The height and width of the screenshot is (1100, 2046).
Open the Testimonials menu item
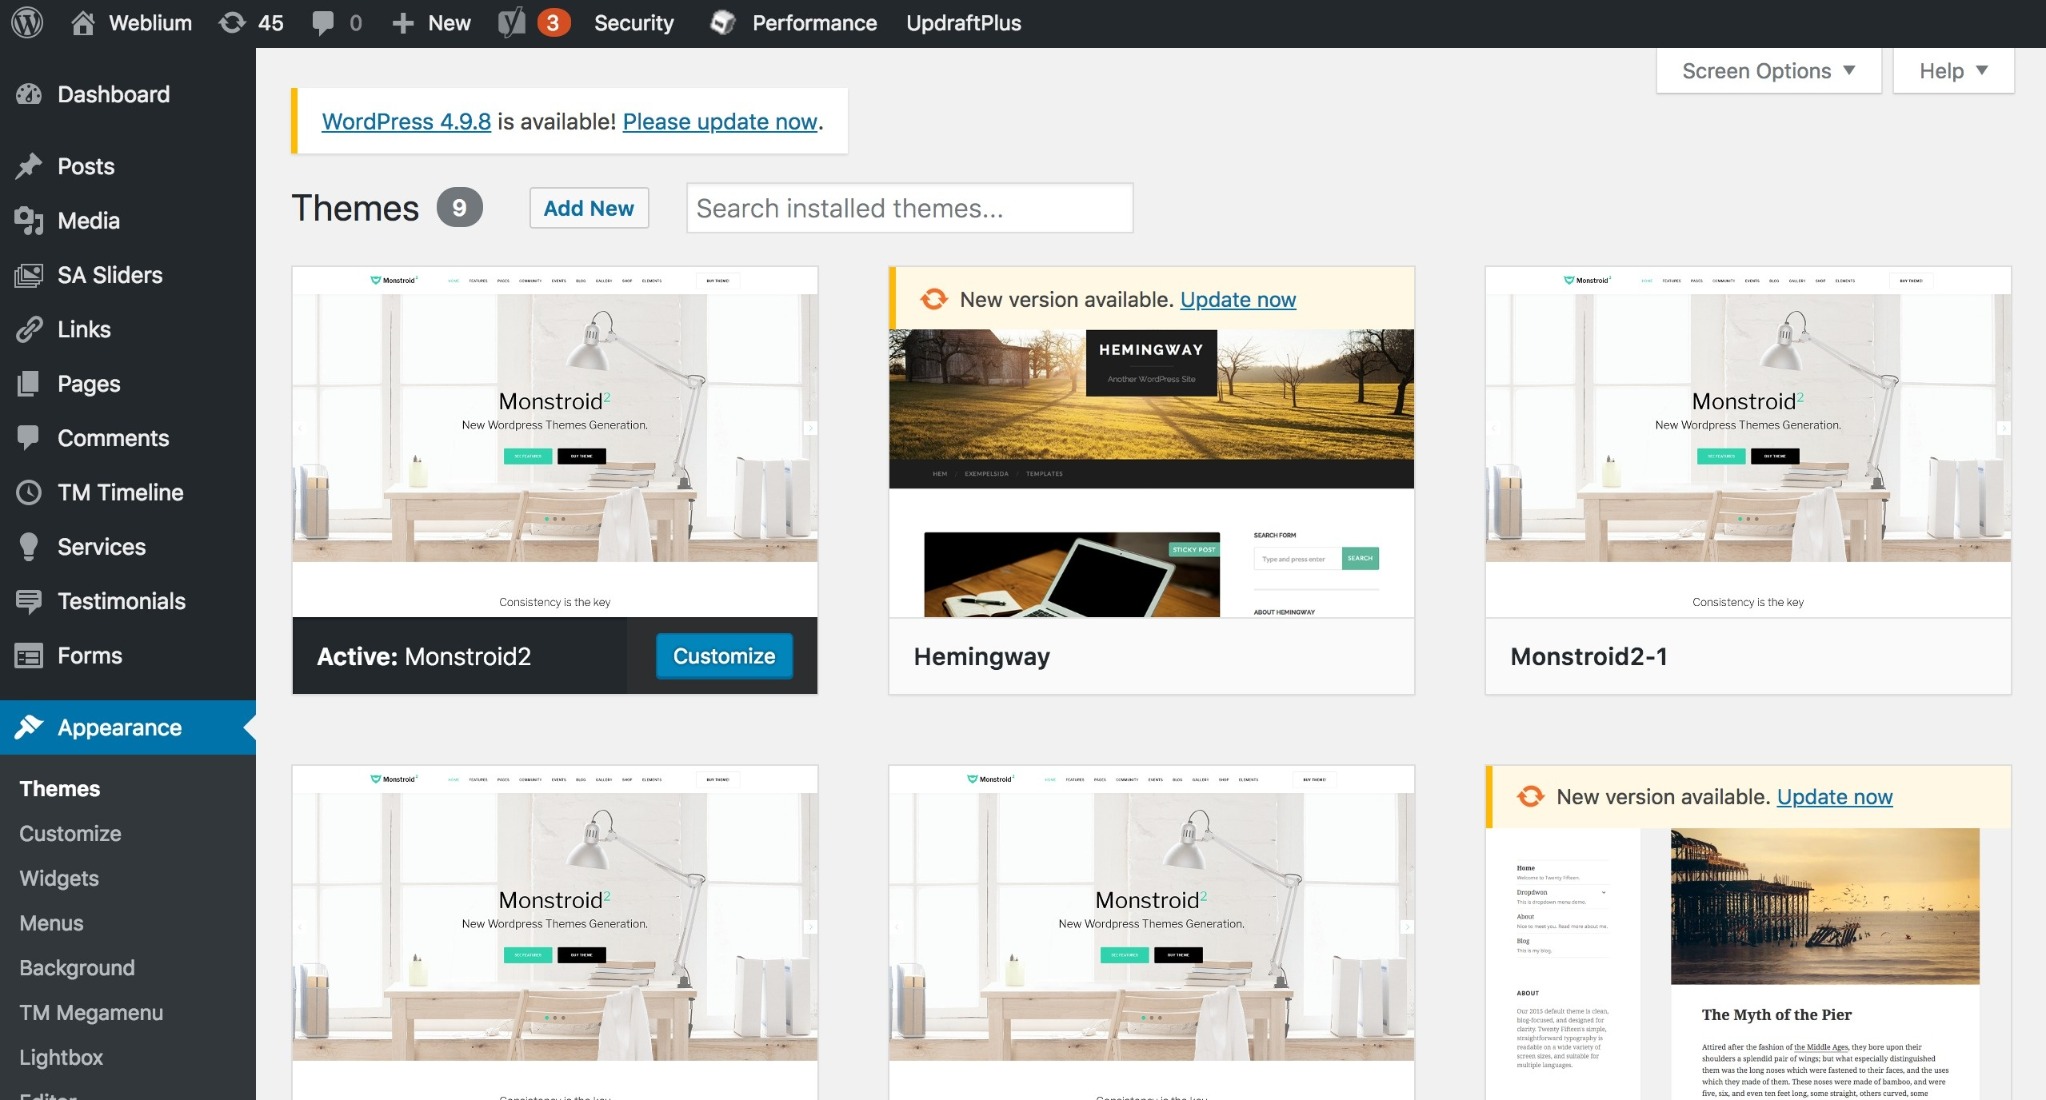click(122, 601)
